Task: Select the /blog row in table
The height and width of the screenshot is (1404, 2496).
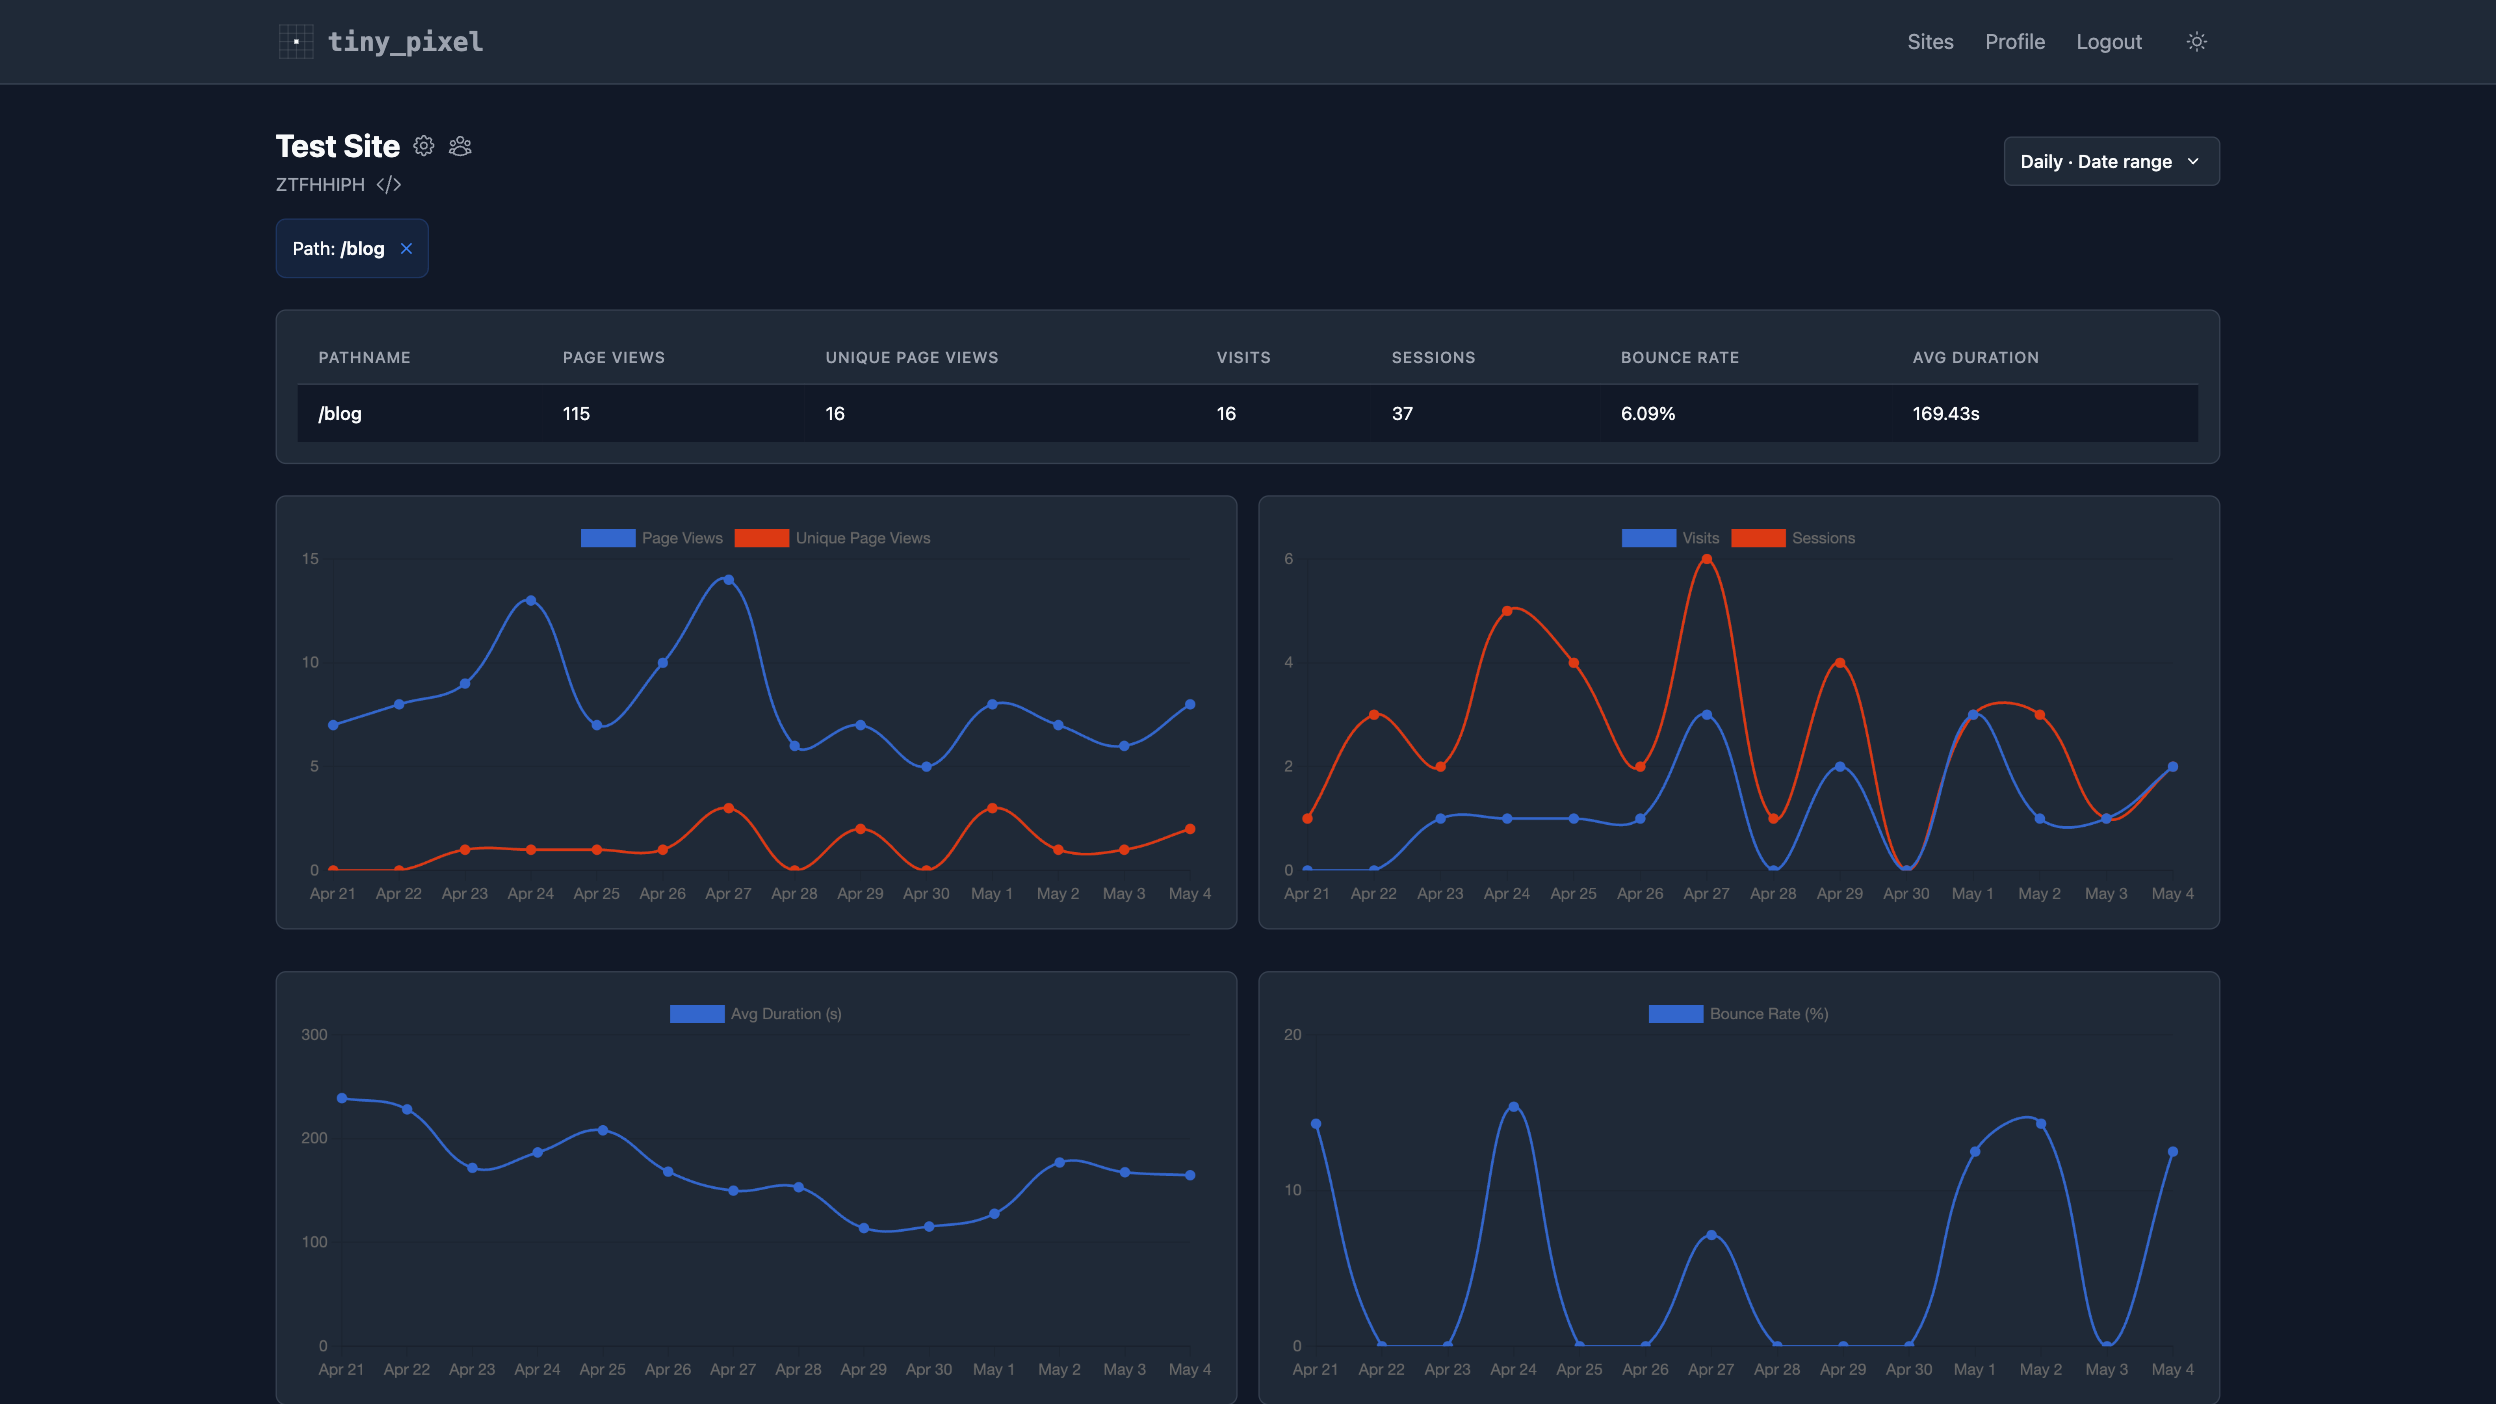Action: [1247, 414]
